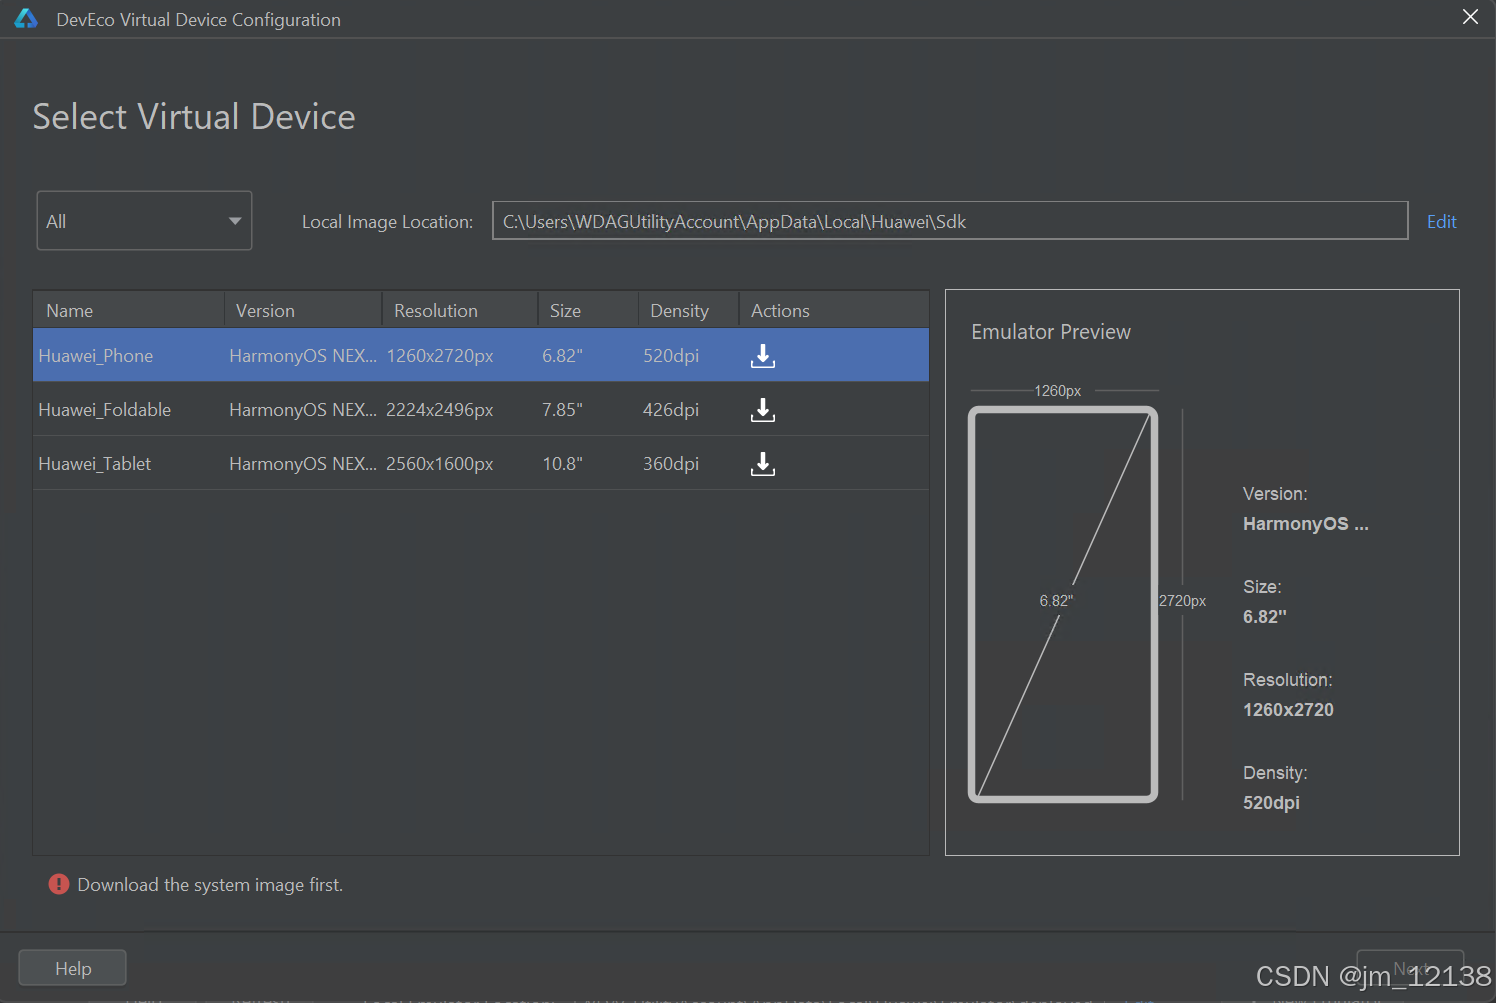Click the Local Image Location path field
1496x1003 pixels.
[950, 221]
